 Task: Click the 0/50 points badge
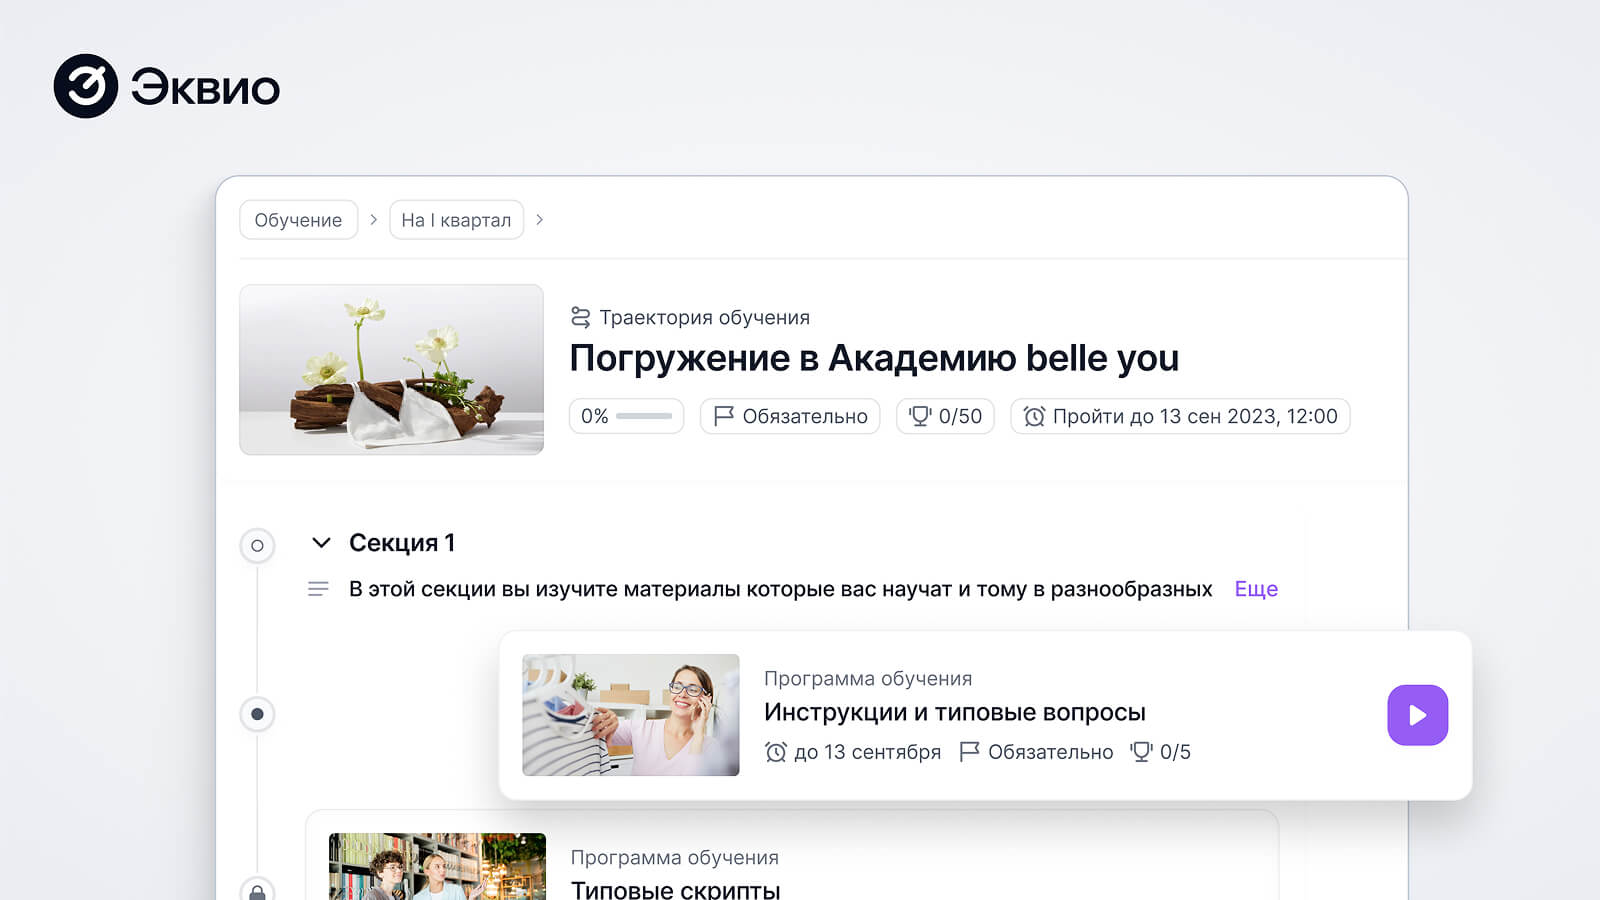tap(945, 416)
